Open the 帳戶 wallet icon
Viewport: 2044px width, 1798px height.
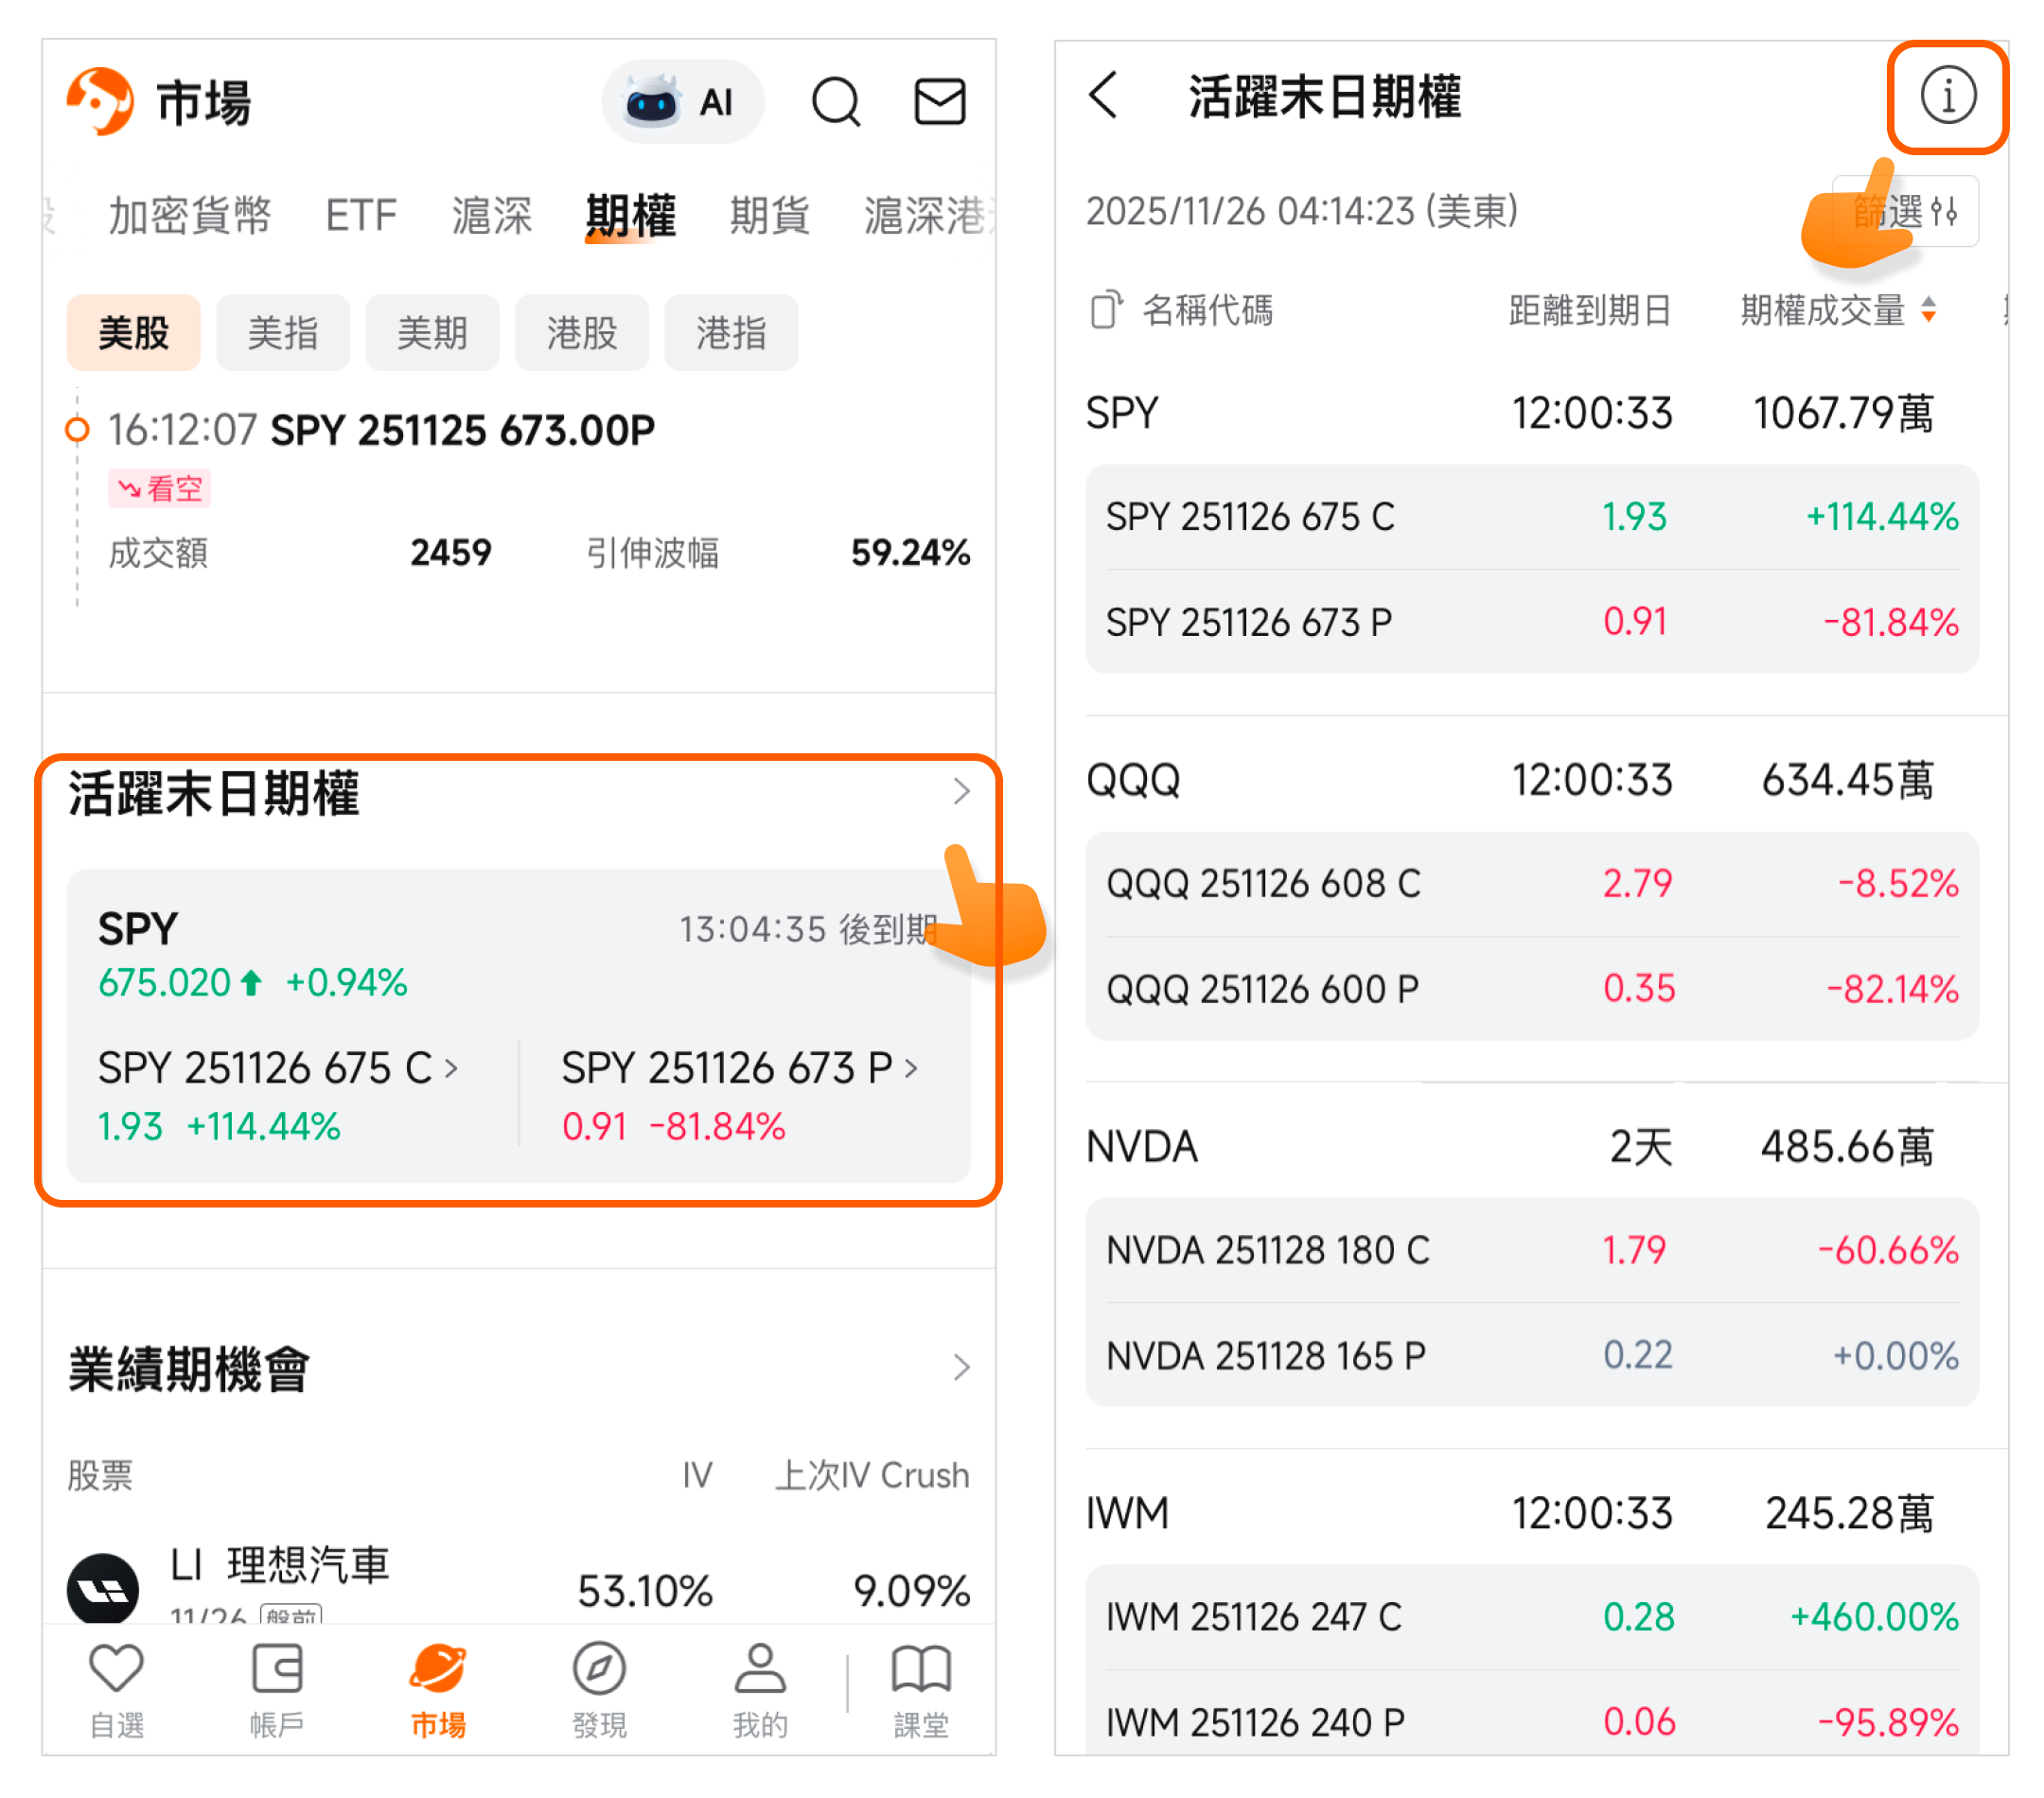tap(276, 1670)
